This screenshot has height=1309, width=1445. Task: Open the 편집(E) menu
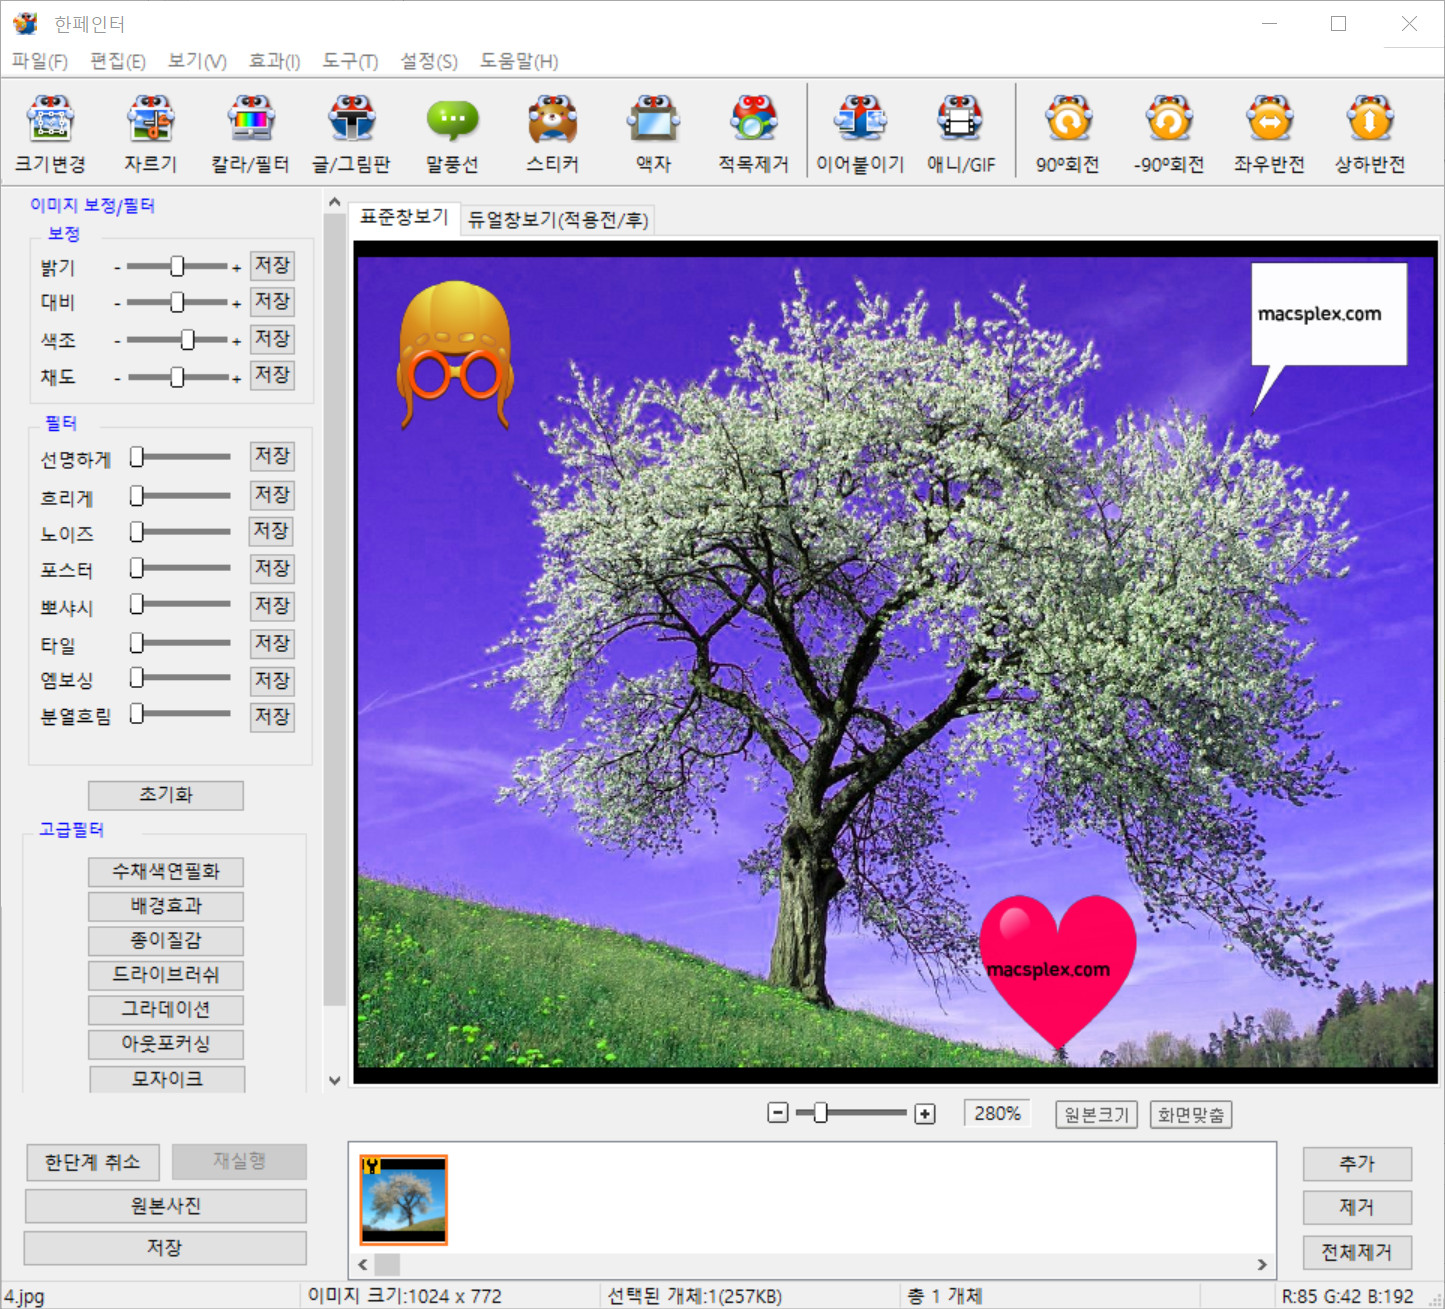(118, 61)
